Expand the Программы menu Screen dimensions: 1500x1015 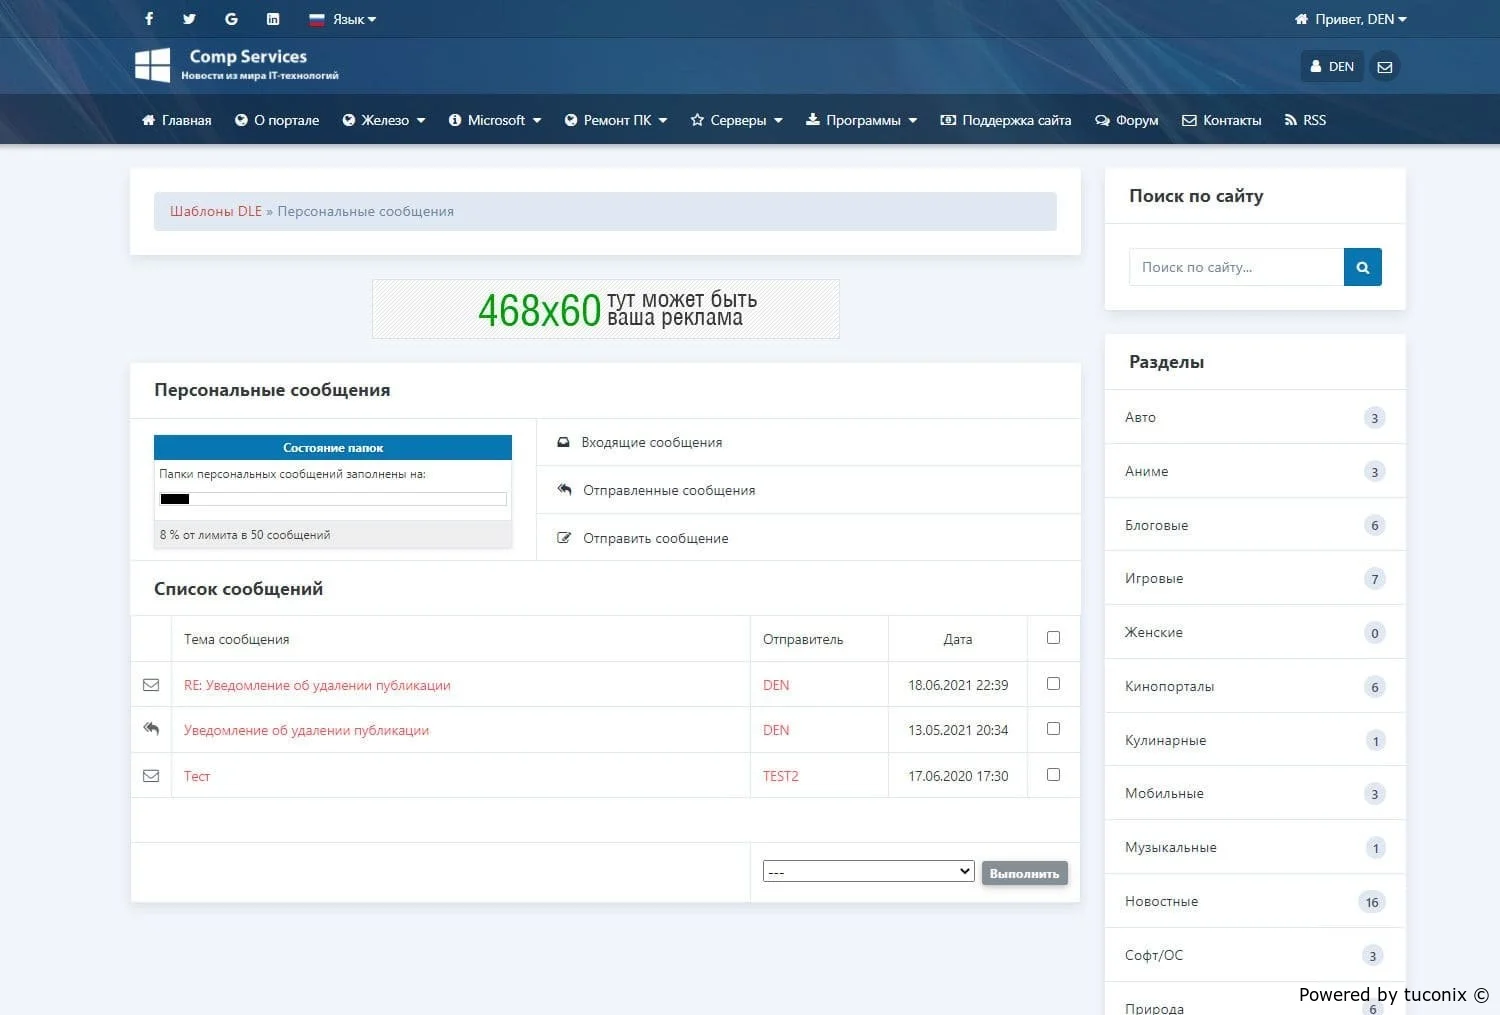tap(862, 120)
